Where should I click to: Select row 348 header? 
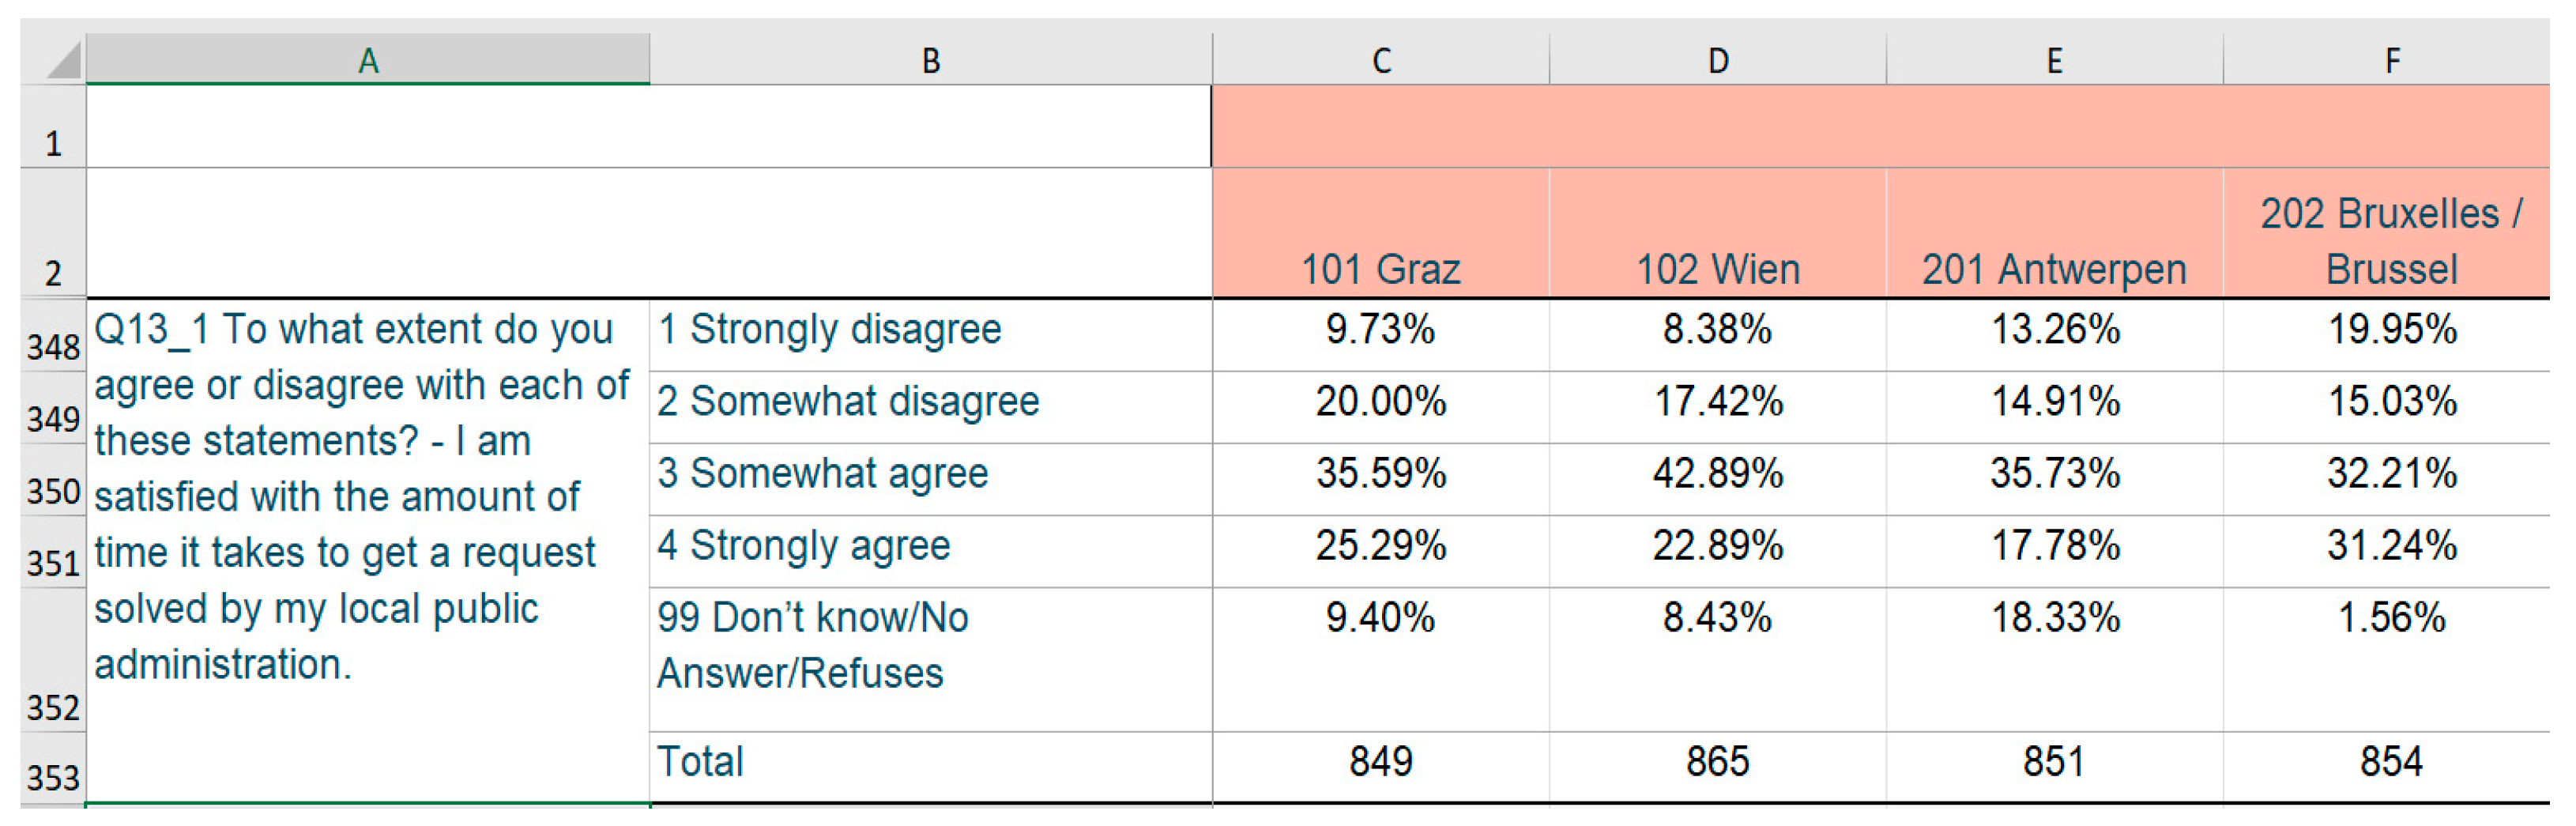click(x=53, y=346)
